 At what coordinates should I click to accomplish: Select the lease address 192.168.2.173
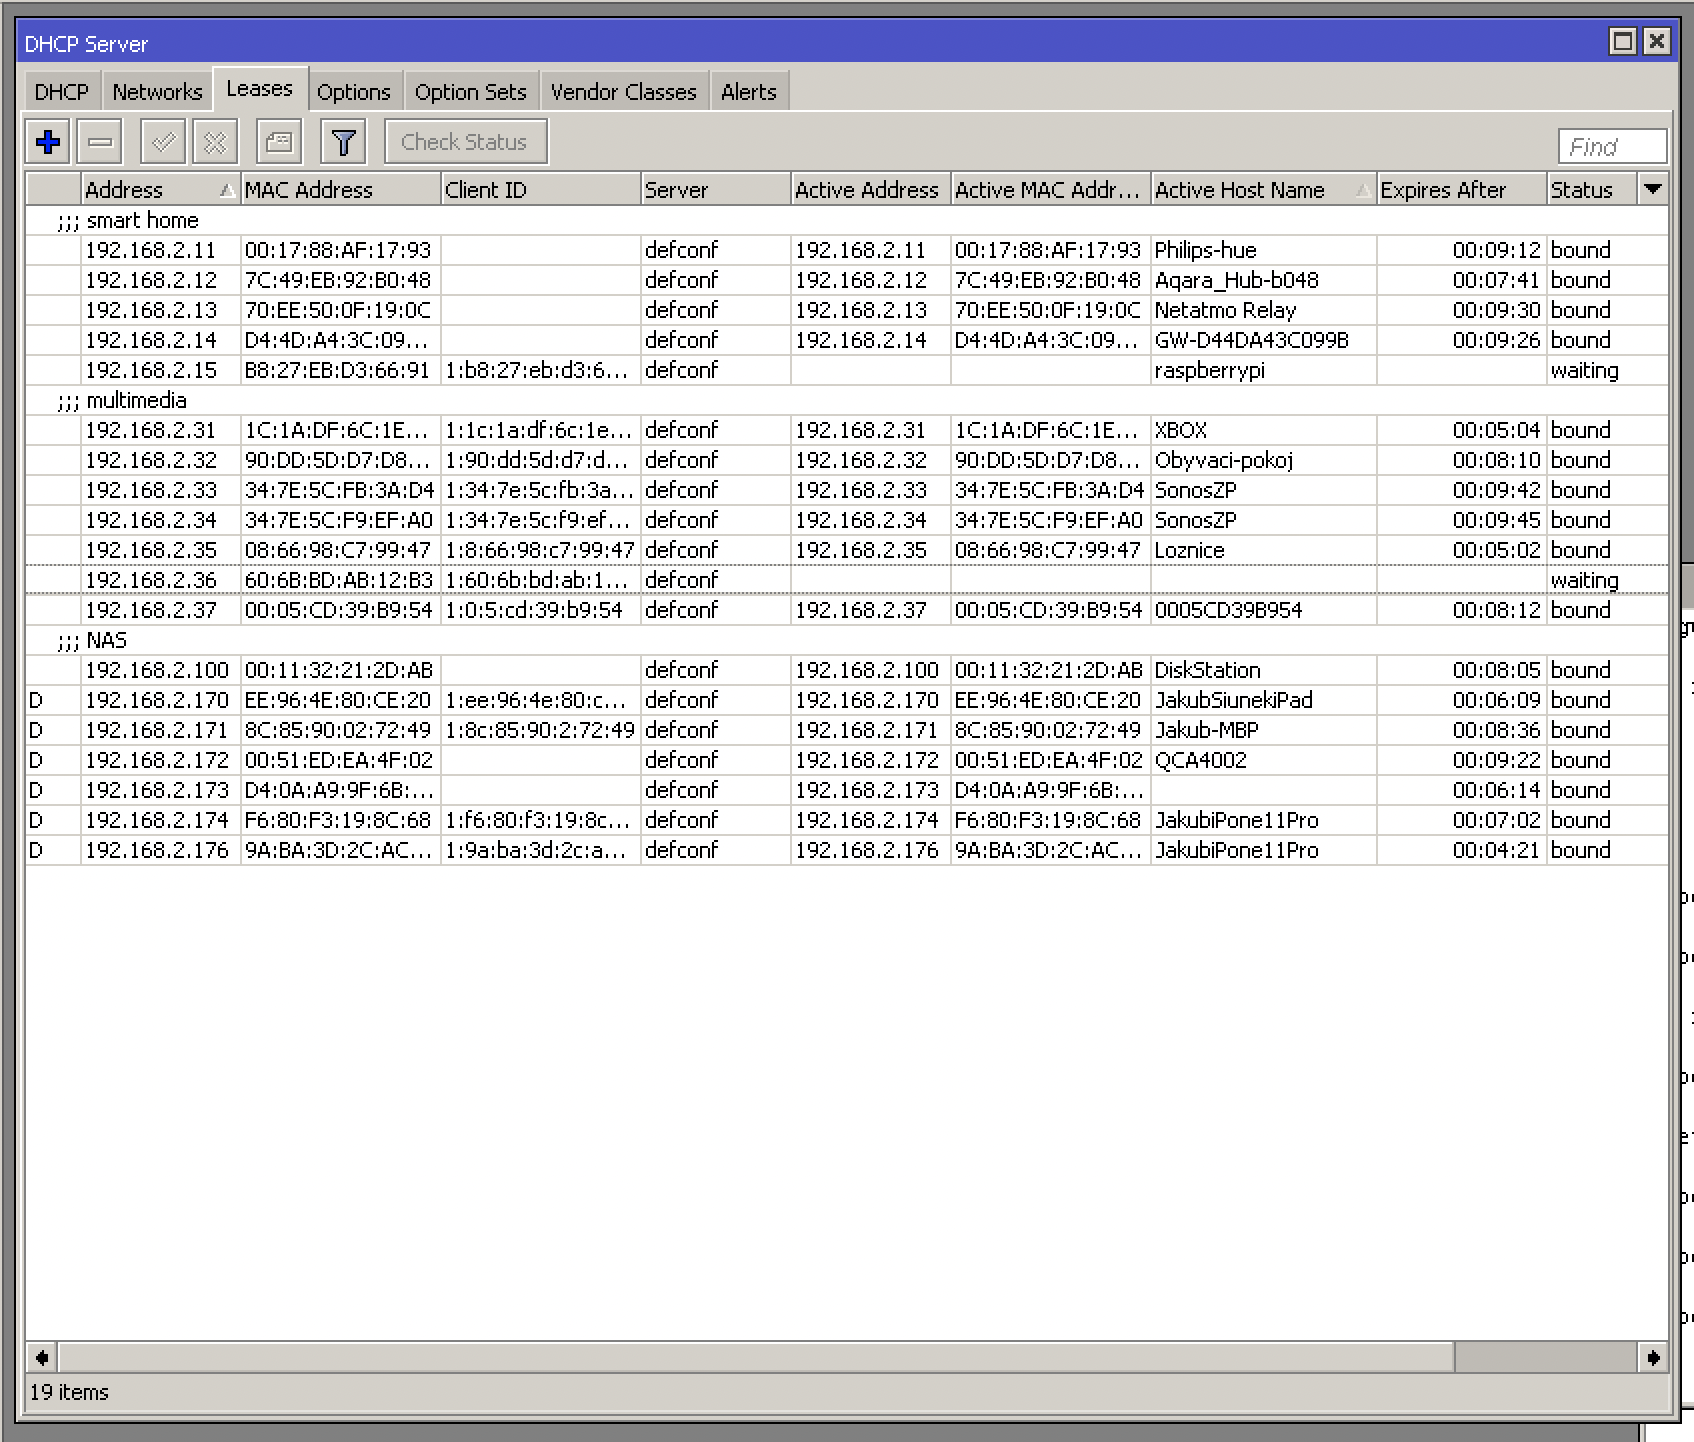point(157,790)
